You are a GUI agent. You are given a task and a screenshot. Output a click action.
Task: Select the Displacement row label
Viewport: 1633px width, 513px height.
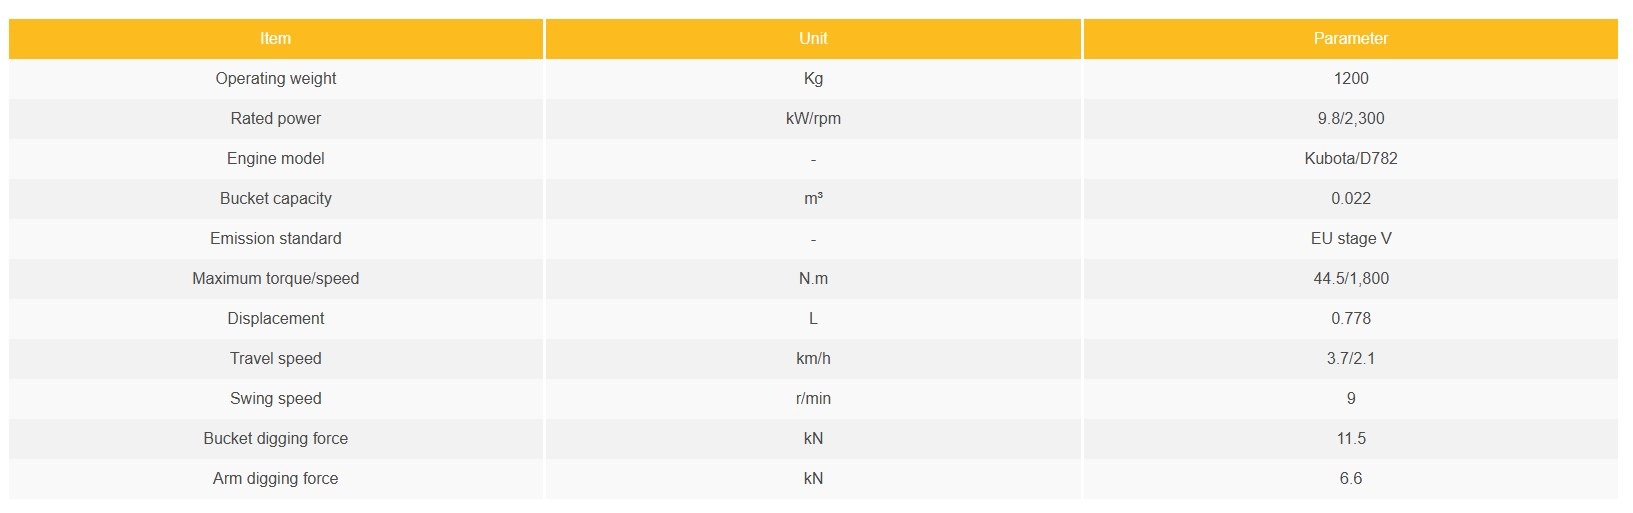pos(276,319)
